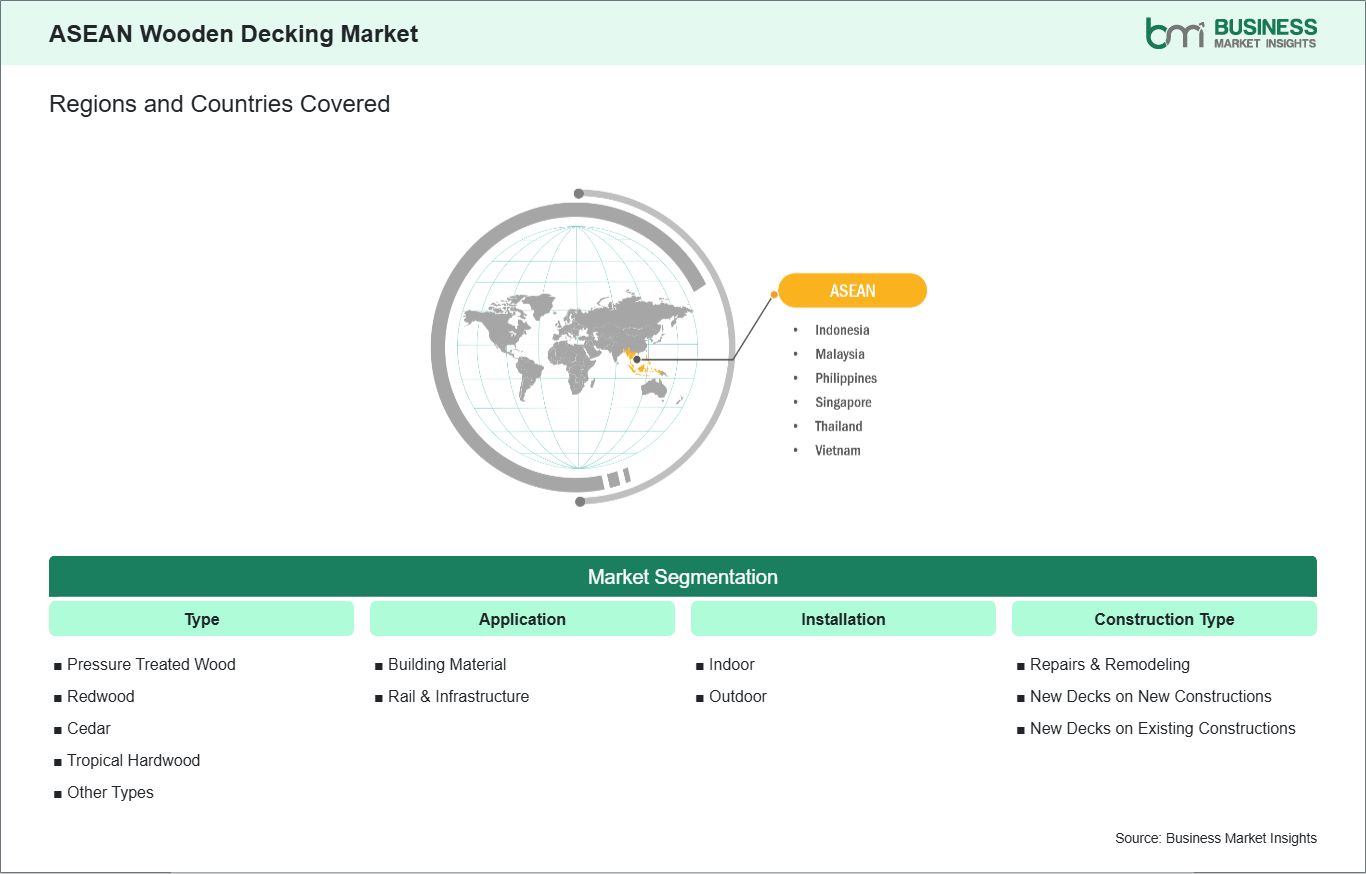The width and height of the screenshot is (1366, 874).
Task: Select Thailand in the country list
Action: coord(838,426)
